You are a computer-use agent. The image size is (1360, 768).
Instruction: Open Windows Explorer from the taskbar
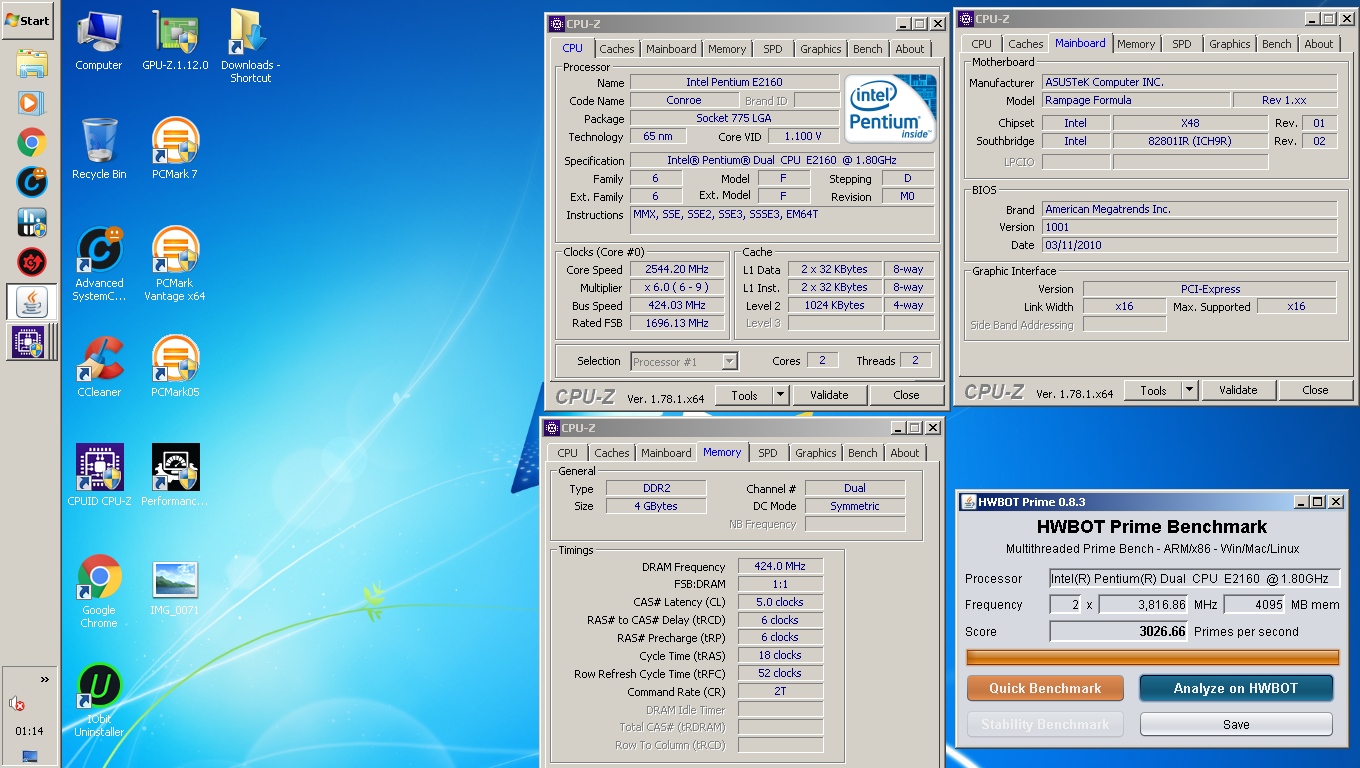[x=32, y=64]
